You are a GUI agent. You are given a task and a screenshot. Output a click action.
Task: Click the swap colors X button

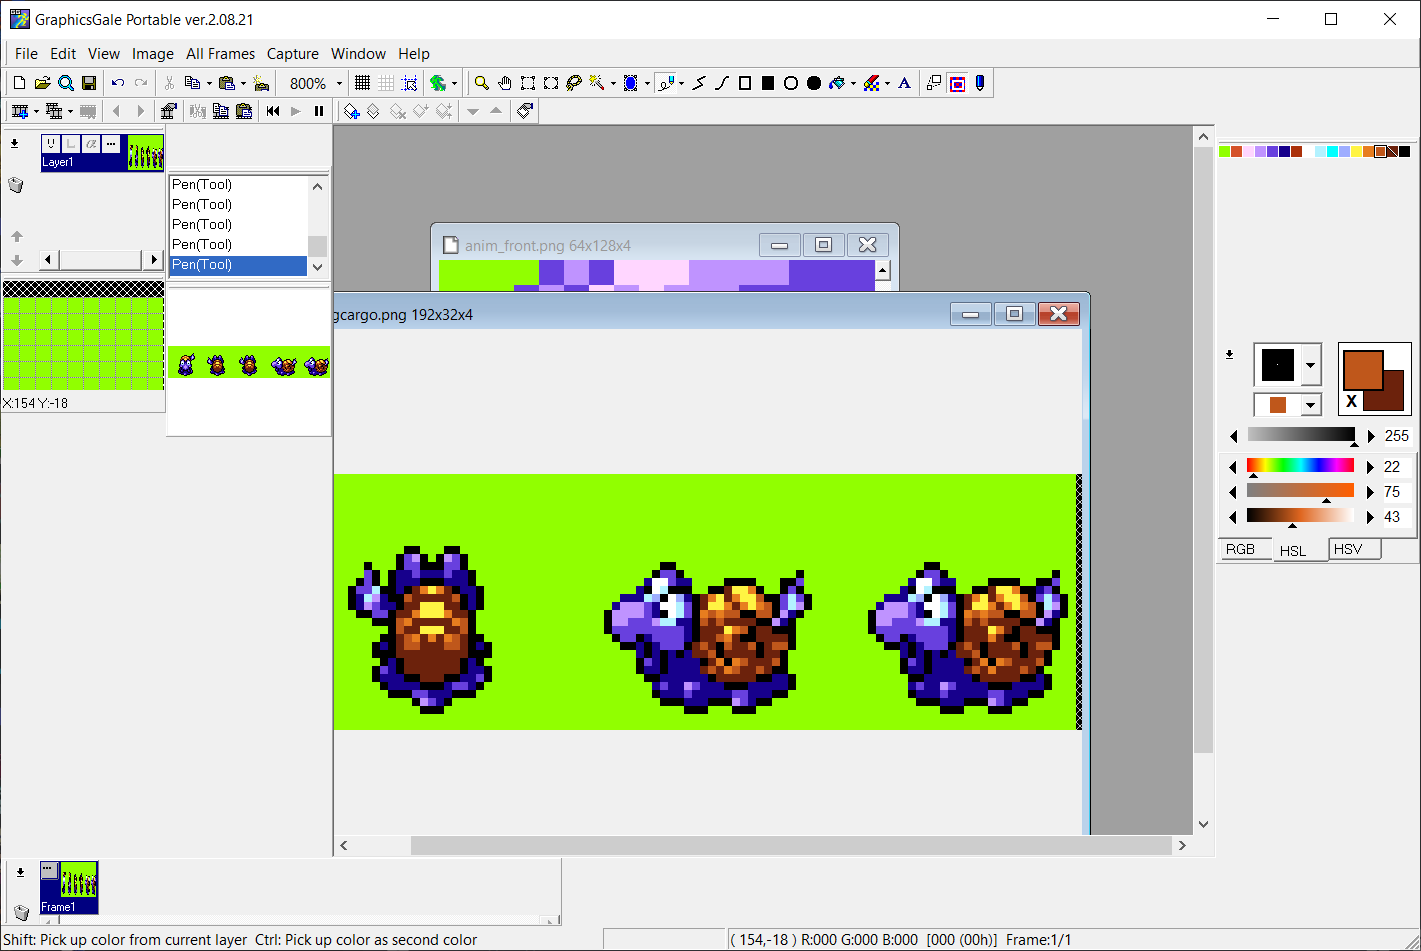(x=1352, y=401)
